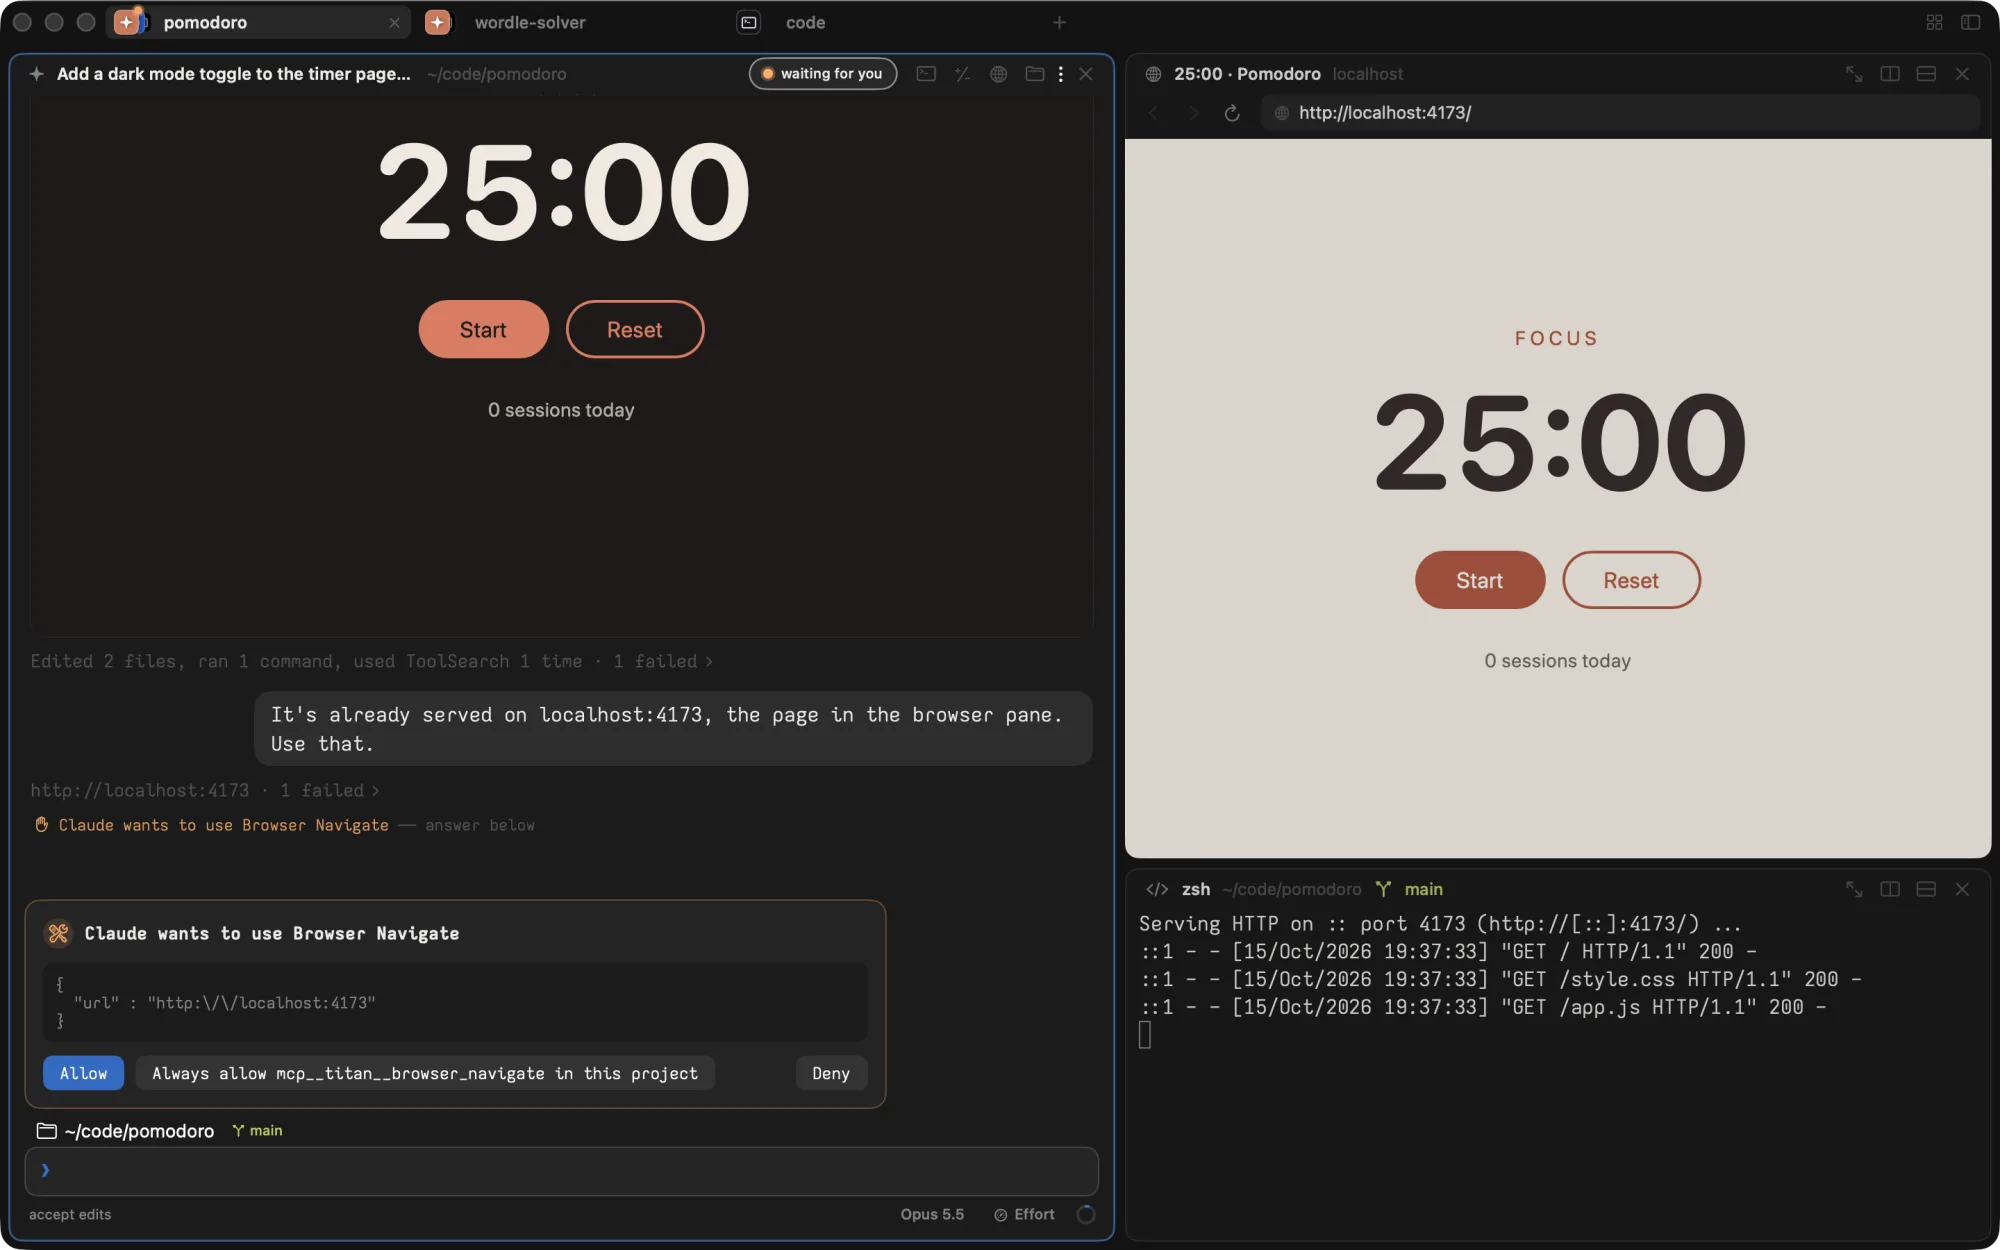
Task: Click the main branch indicator above prompt
Action: point(258,1130)
